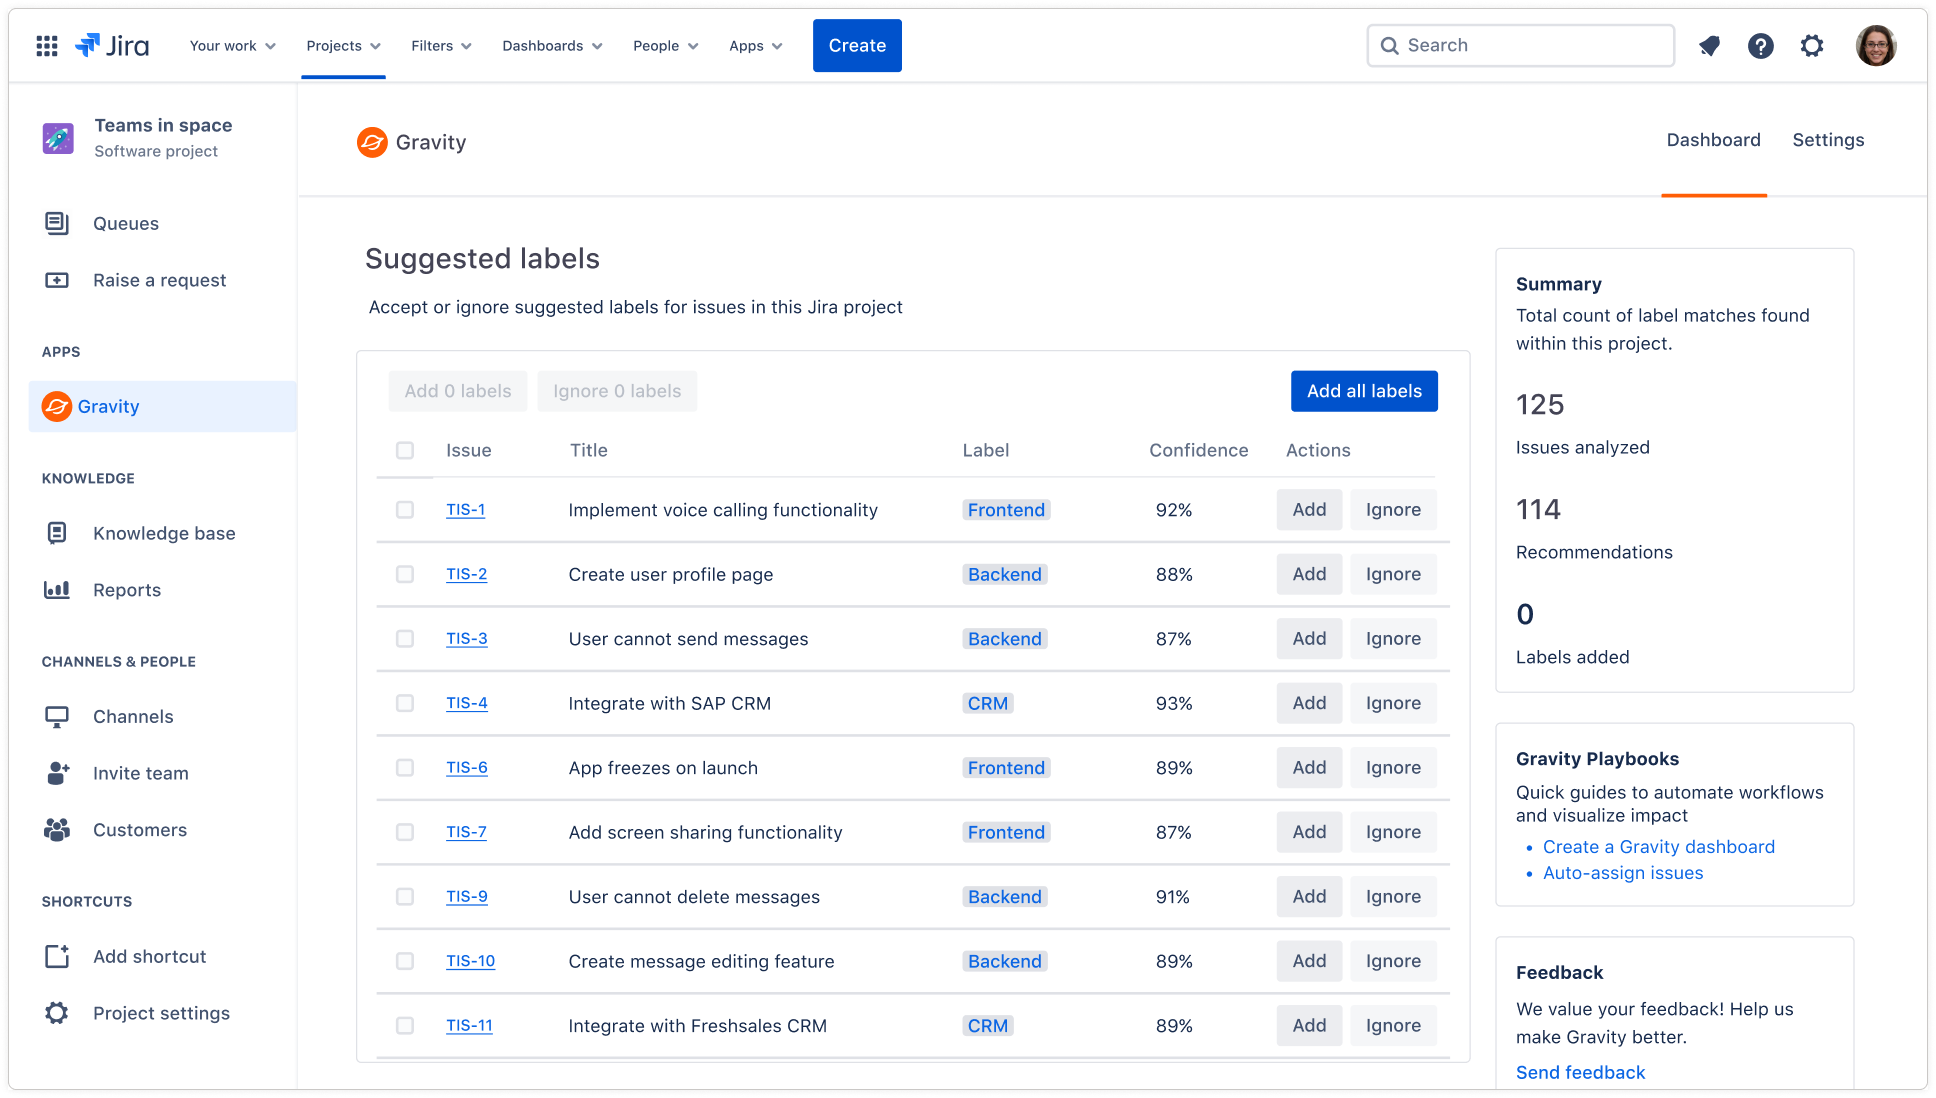Add the Frontend label to TIS-1
Image resolution: width=1936 pixels, height=1098 pixels.
(x=1309, y=510)
